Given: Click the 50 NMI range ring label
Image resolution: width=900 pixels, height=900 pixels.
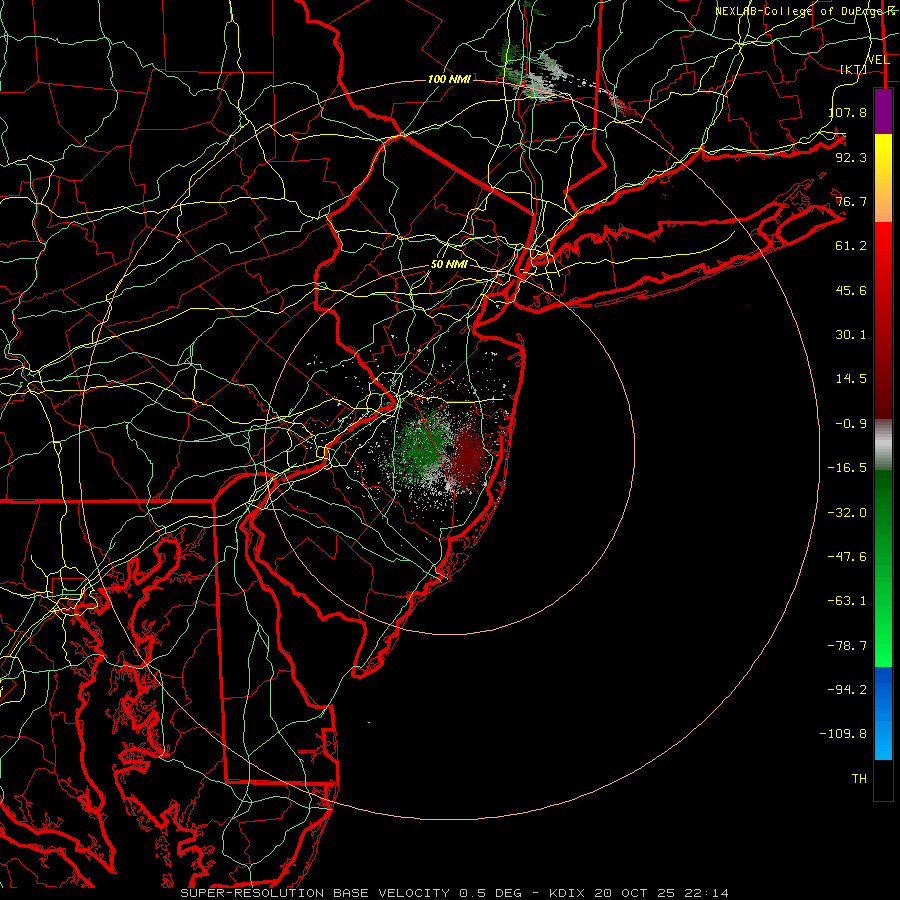Looking at the screenshot, I should pos(449,265).
